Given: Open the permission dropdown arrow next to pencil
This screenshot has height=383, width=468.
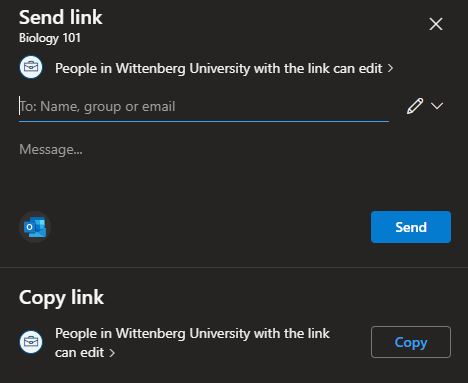Looking at the screenshot, I should pos(437,106).
